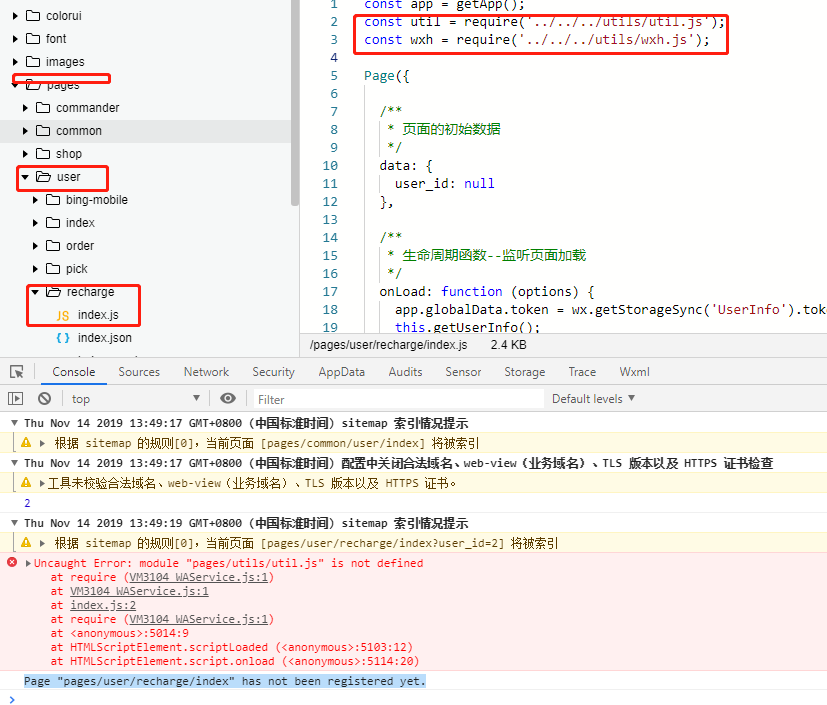The image size is (827, 705).
Task: Click the font folder icon
Action: [33, 38]
